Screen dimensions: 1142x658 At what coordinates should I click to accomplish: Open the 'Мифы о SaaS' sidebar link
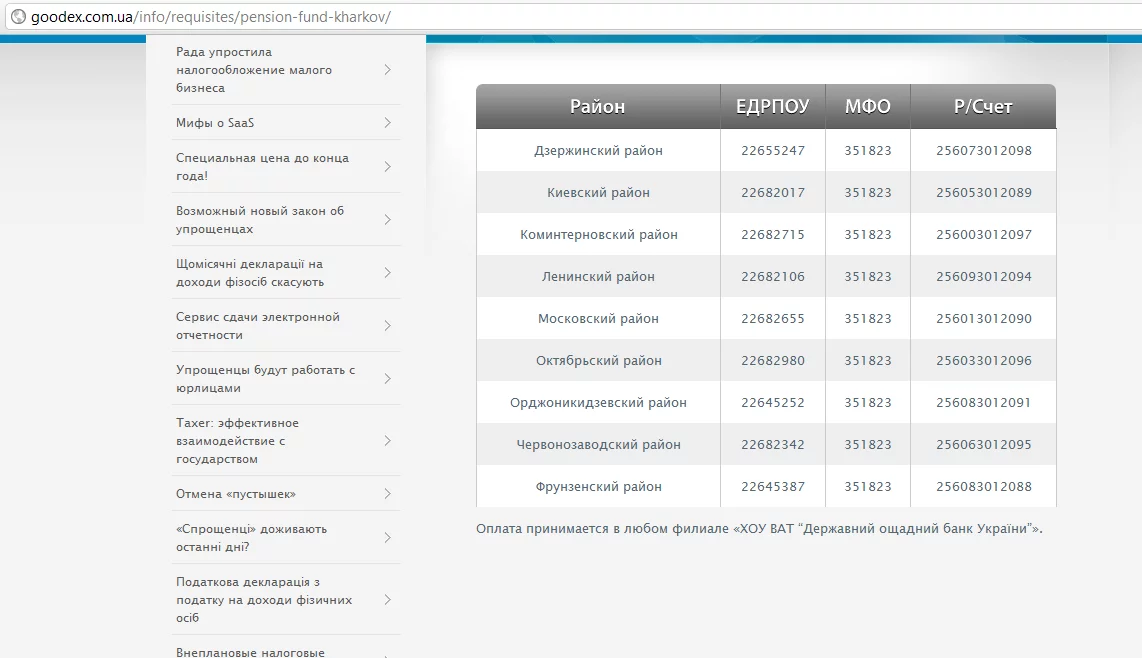(215, 122)
